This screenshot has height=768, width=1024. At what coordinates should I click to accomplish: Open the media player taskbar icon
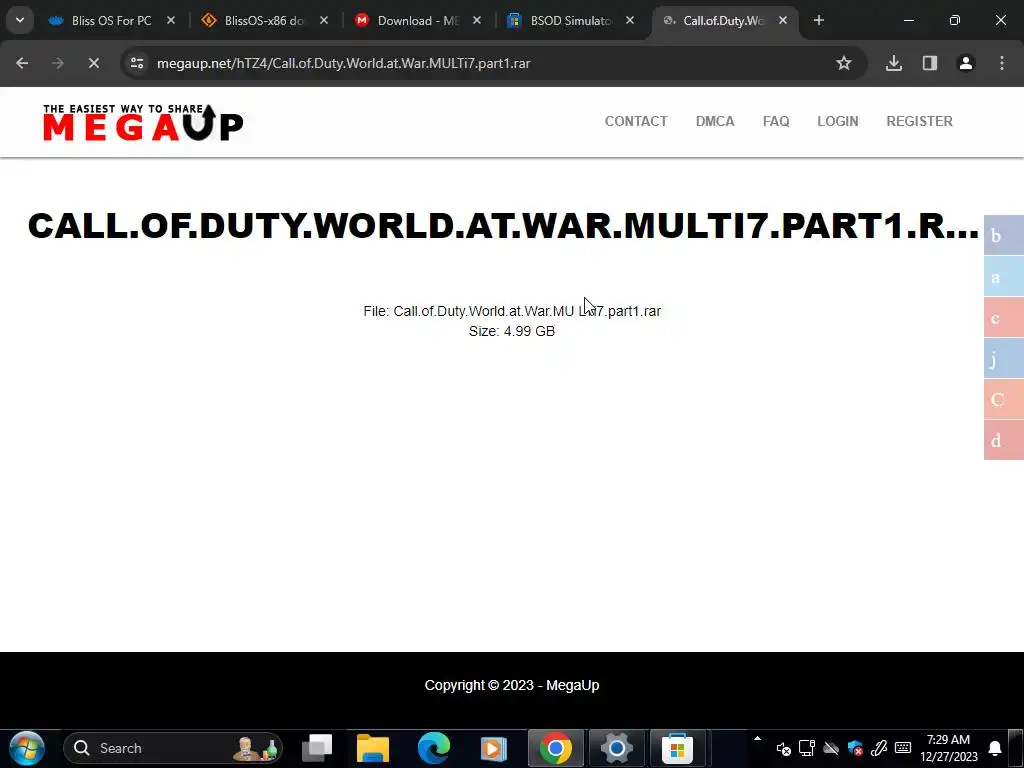coord(494,748)
